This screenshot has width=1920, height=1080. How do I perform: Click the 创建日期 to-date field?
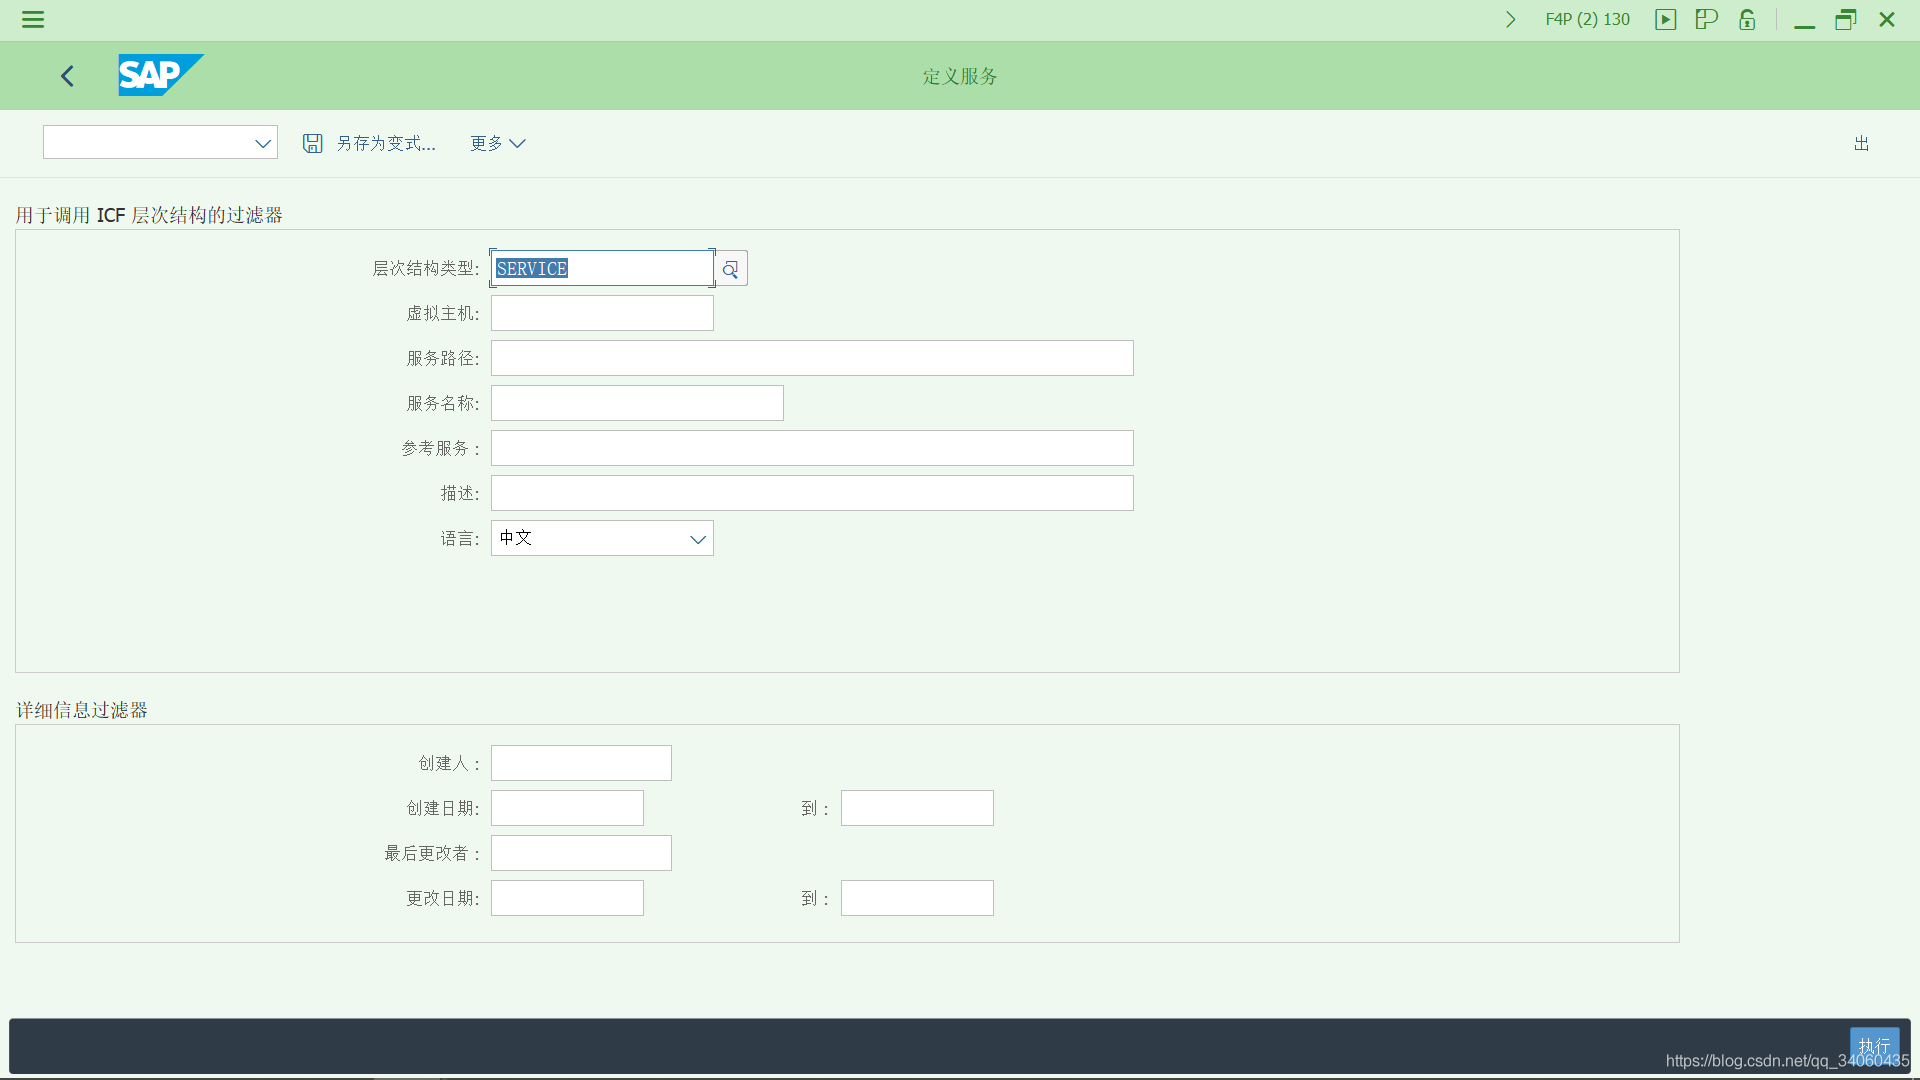(917, 809)
